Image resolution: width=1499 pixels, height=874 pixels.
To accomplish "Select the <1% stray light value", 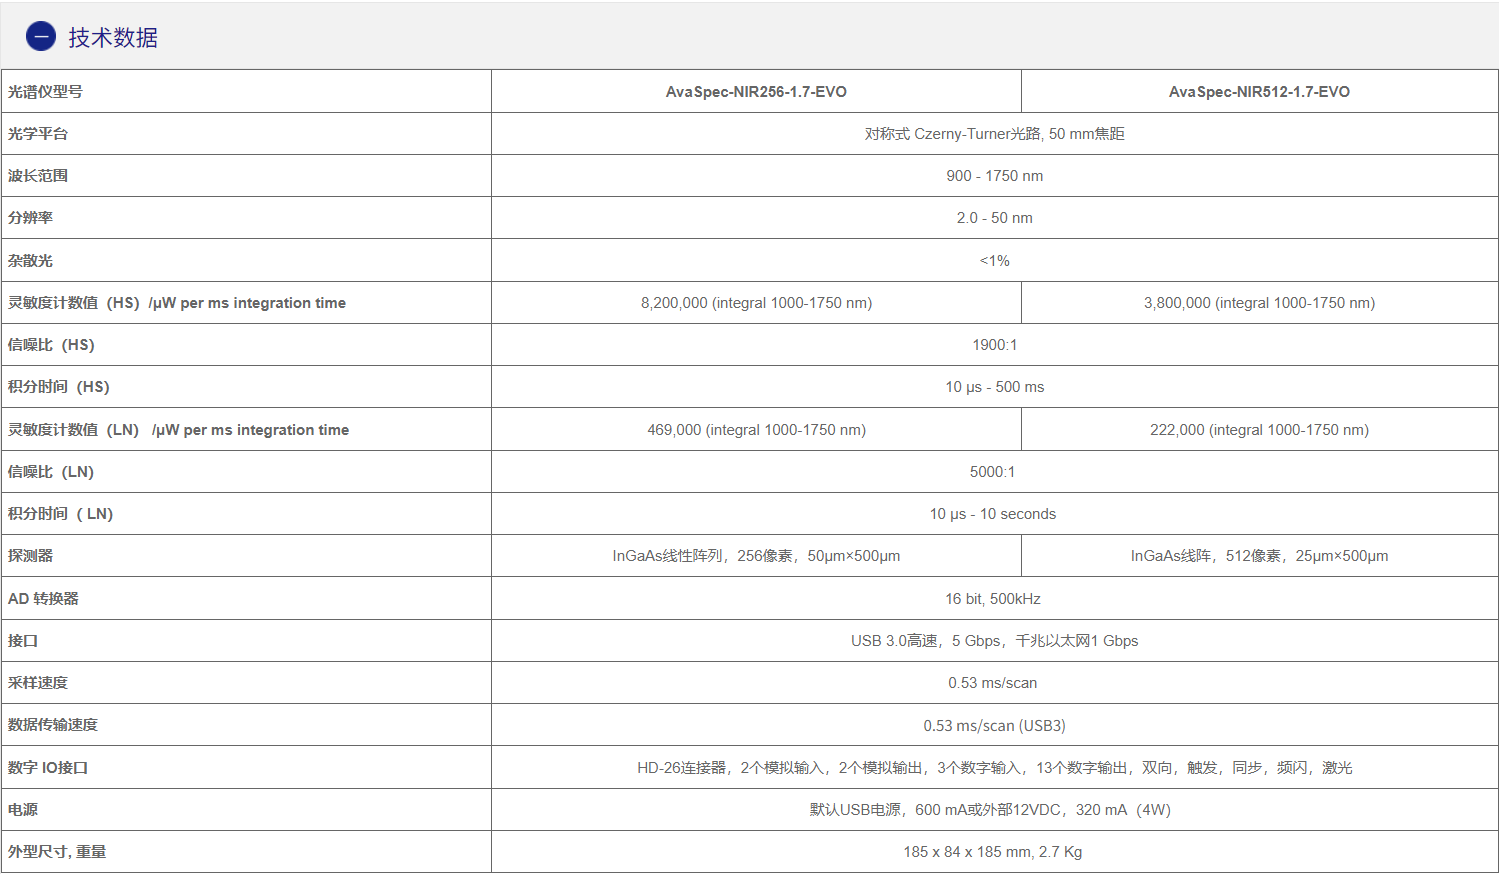I will click(x=994, y=261).
